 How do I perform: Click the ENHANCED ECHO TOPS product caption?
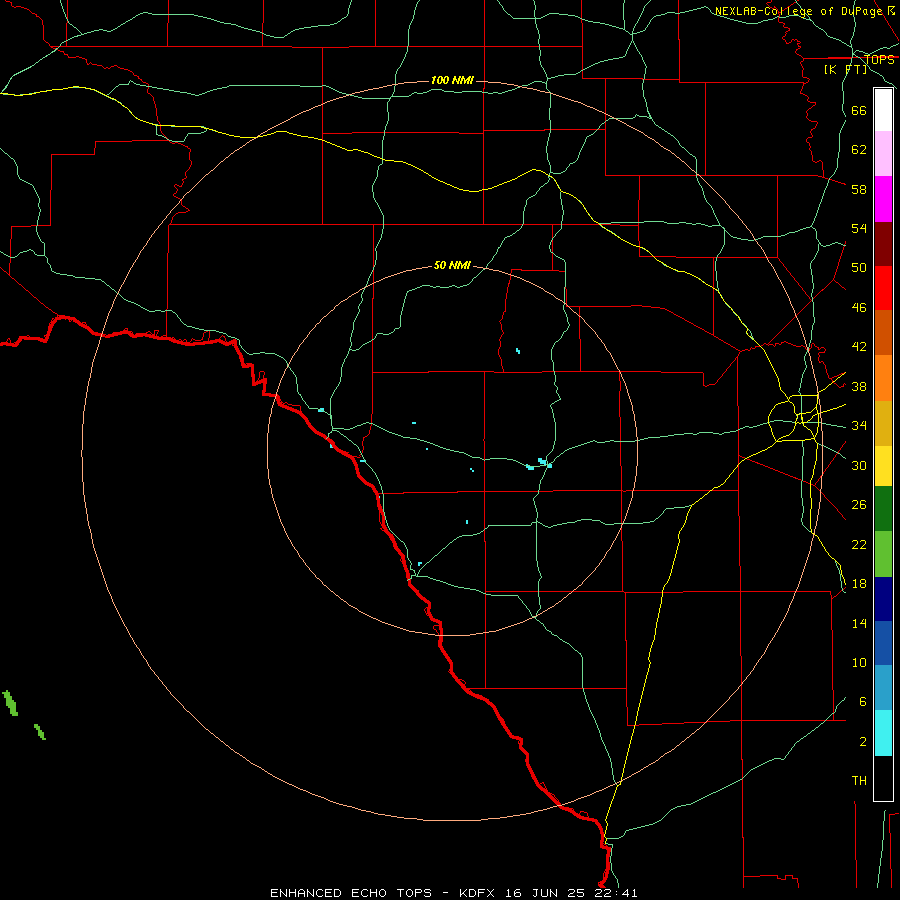(x=351, y=893)
